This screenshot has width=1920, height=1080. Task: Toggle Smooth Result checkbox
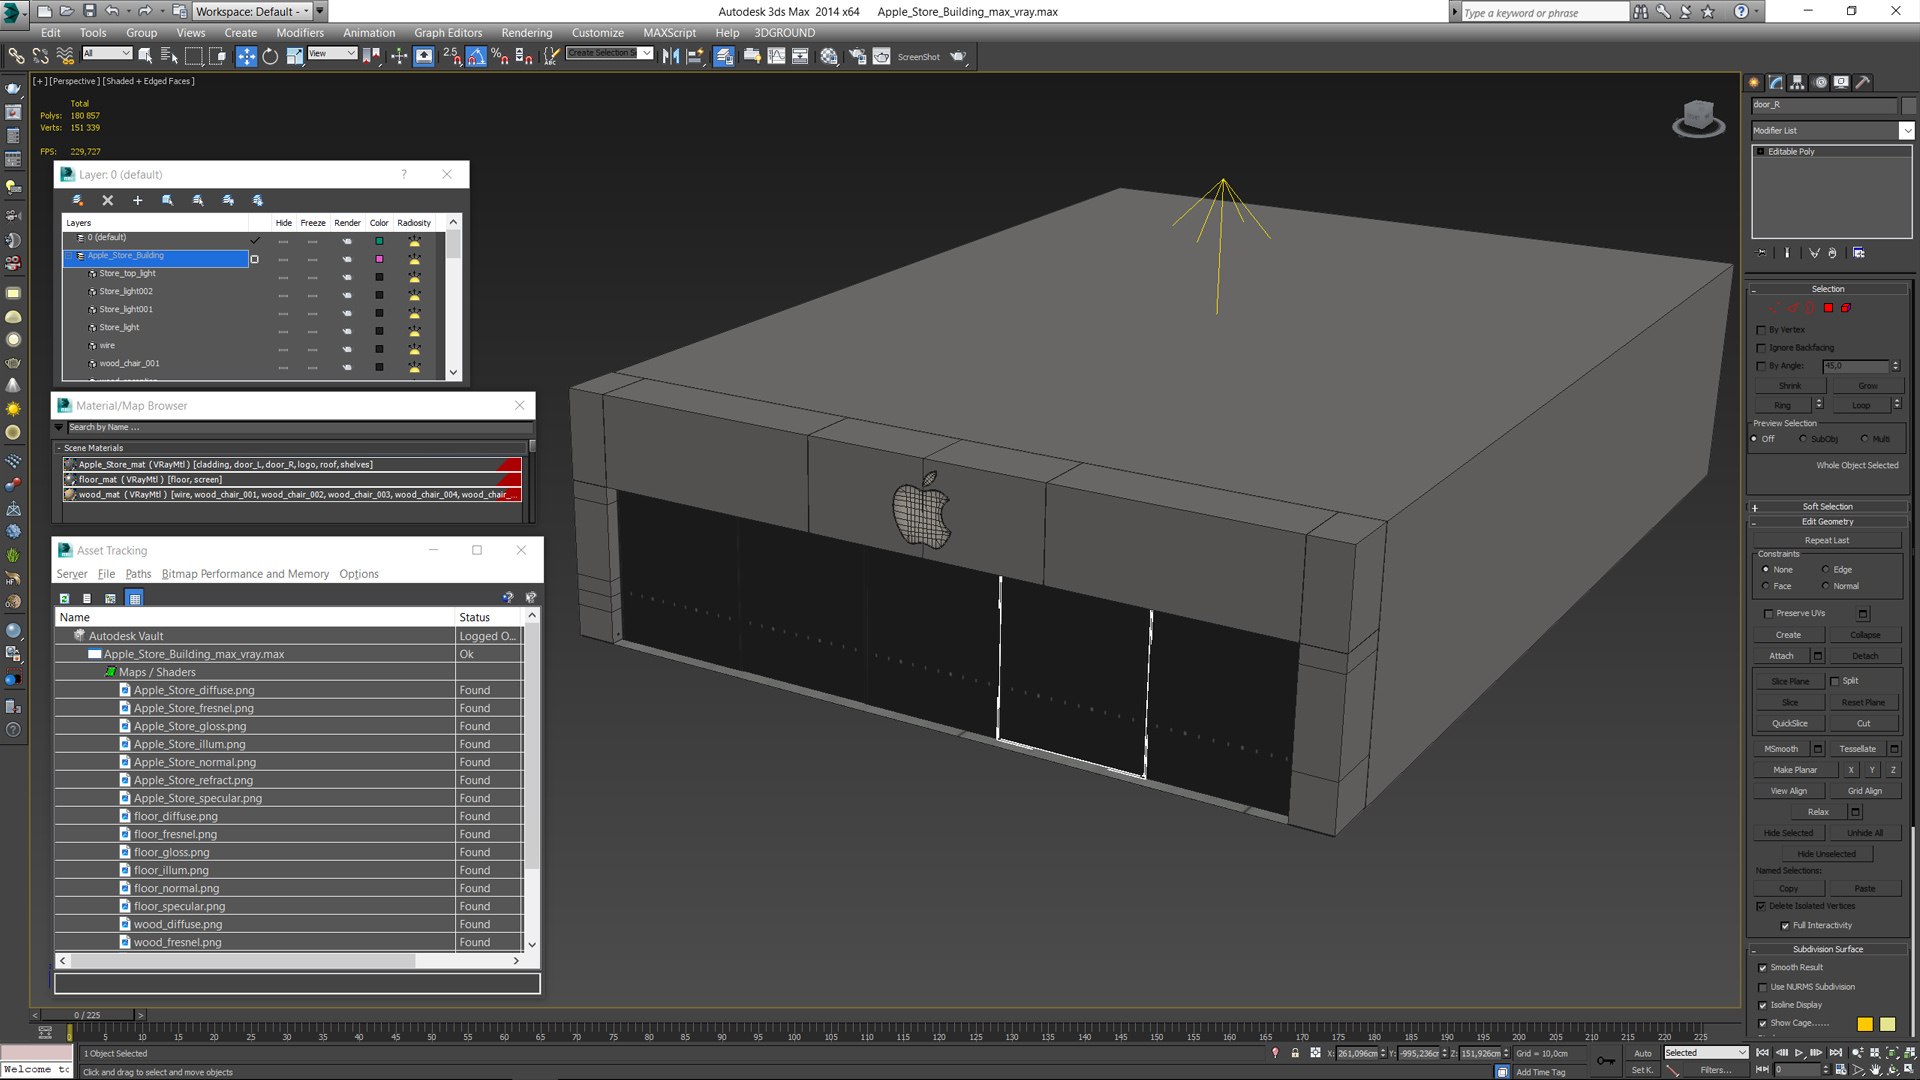(1762, 968)
